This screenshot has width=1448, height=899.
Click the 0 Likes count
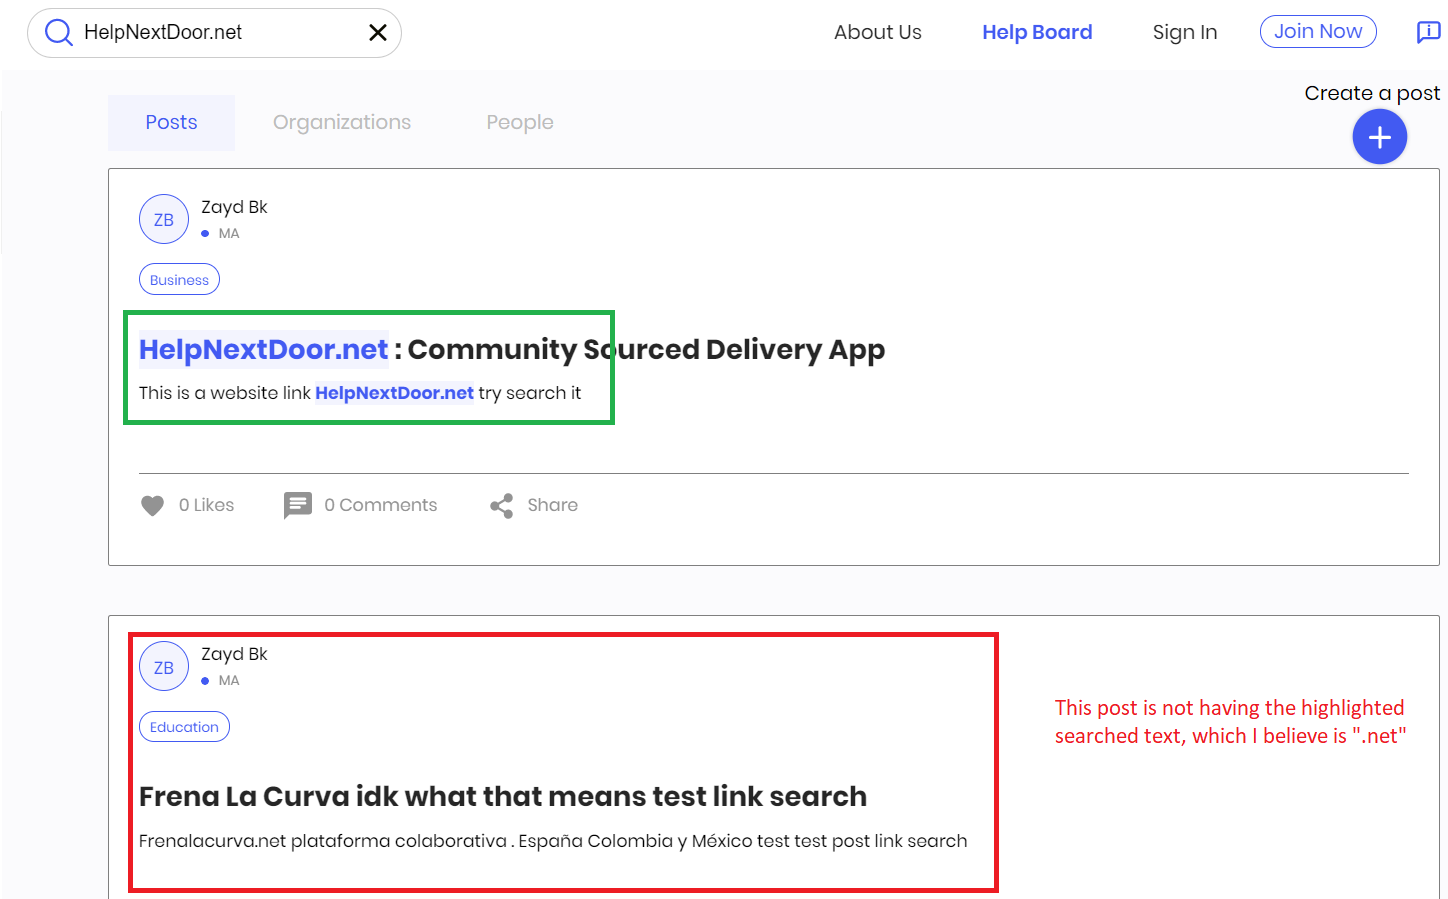pos(206,505)
